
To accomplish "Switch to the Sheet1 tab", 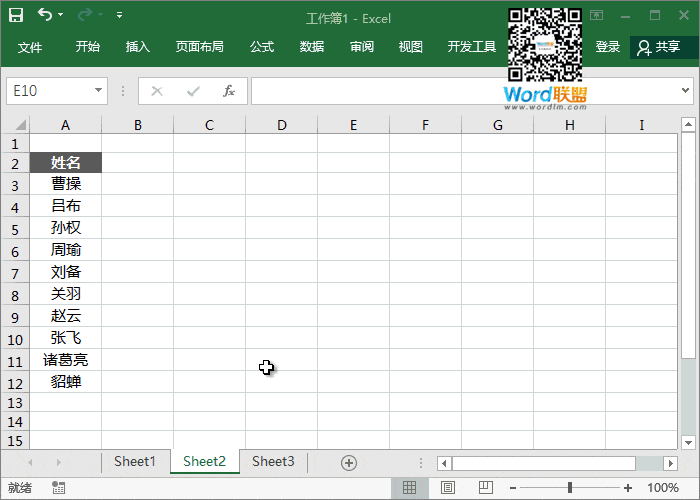I will (x=134, y=461).
